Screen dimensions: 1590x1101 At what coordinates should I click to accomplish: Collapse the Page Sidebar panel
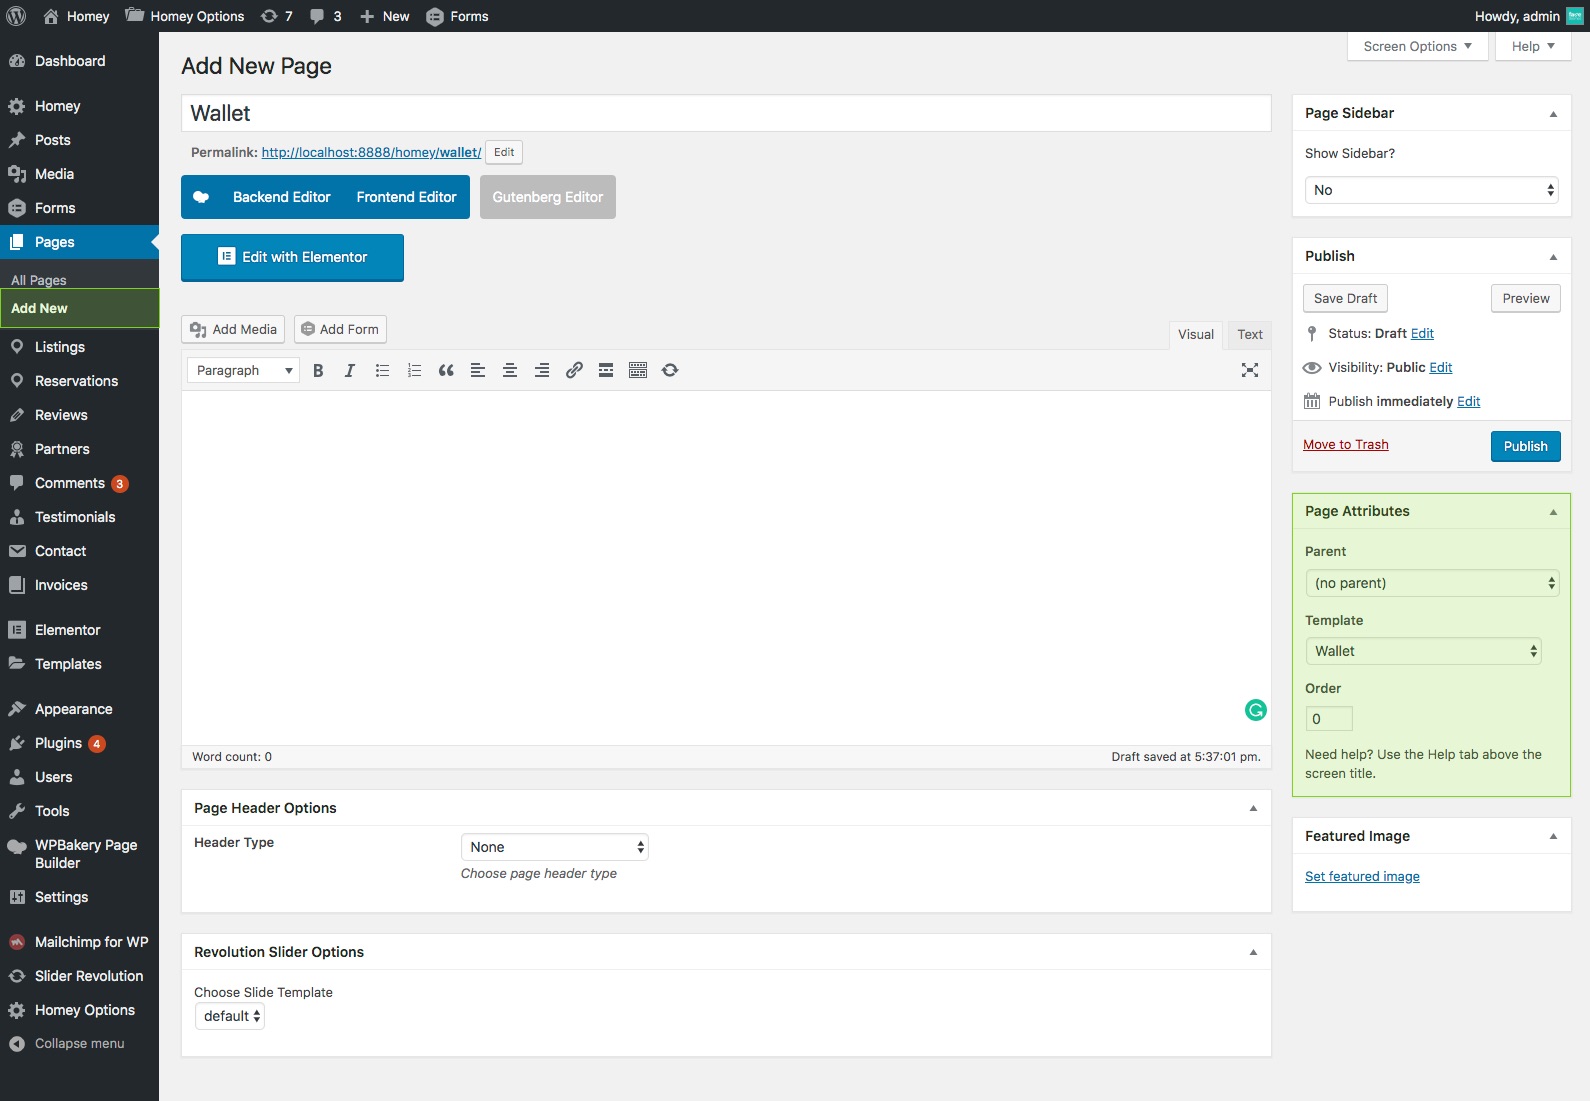pyautogui.click(x=1553, y=114)
